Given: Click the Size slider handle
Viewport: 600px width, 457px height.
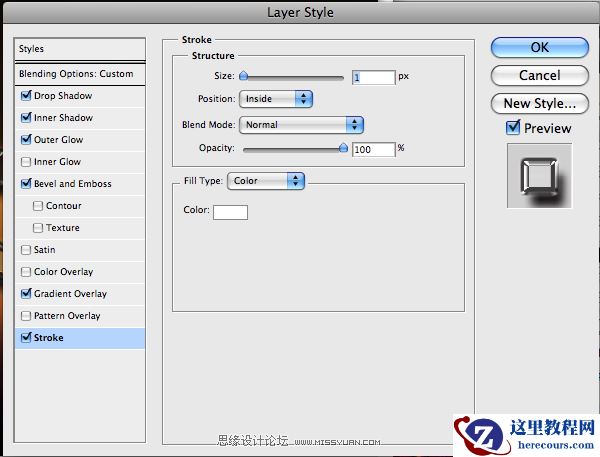Looking at the screenshot, I should (243, 76).
